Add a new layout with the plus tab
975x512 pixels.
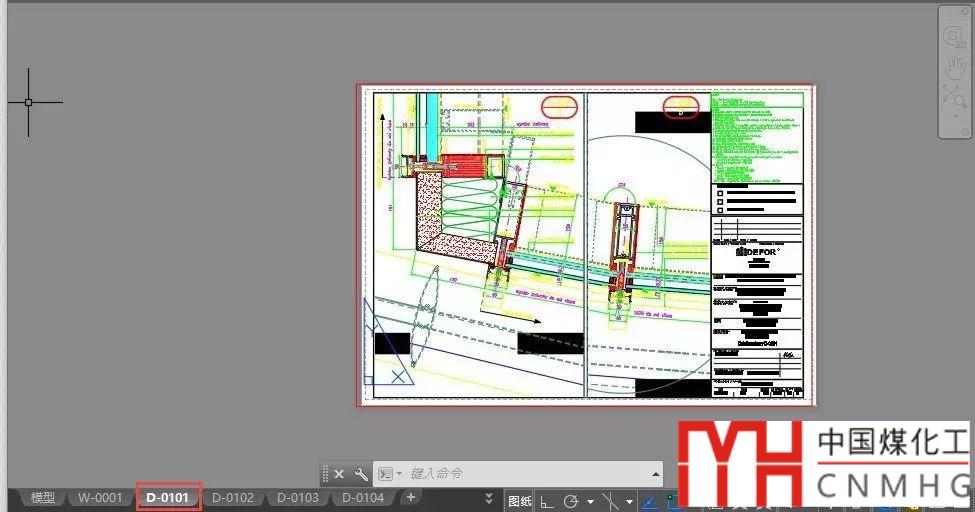point(410,497)
